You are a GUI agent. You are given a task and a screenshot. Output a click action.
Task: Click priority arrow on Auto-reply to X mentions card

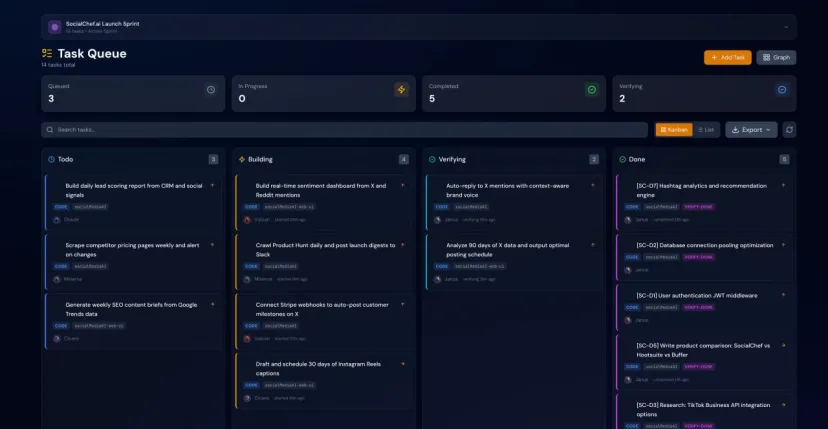(x=593, y=185)
